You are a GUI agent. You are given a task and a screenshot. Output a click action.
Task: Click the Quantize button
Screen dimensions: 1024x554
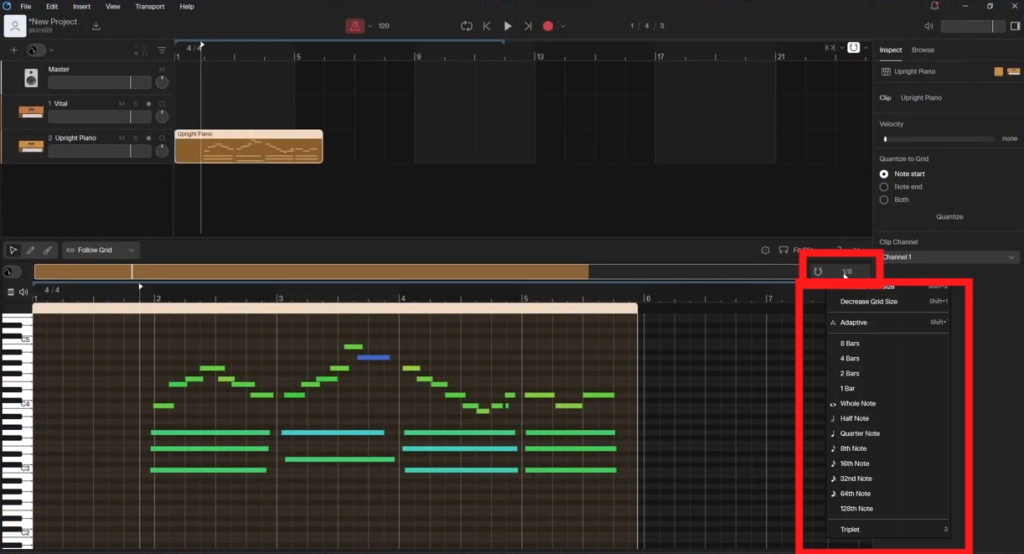point(949,217)
